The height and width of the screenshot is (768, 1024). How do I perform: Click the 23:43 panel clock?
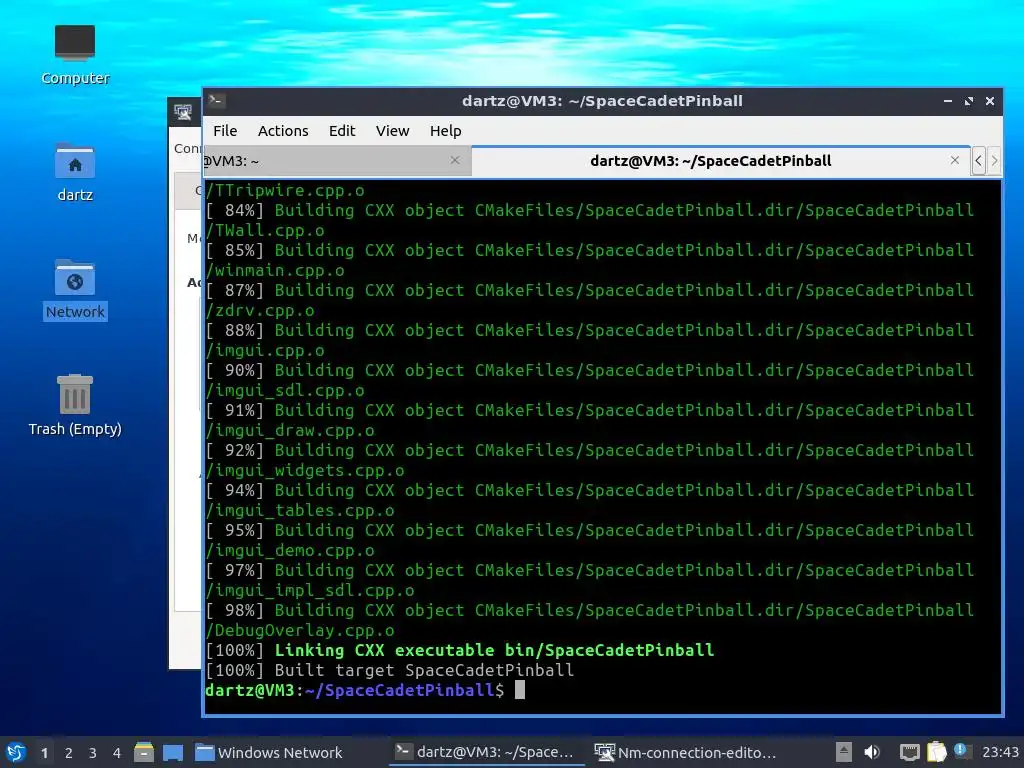1000,752
